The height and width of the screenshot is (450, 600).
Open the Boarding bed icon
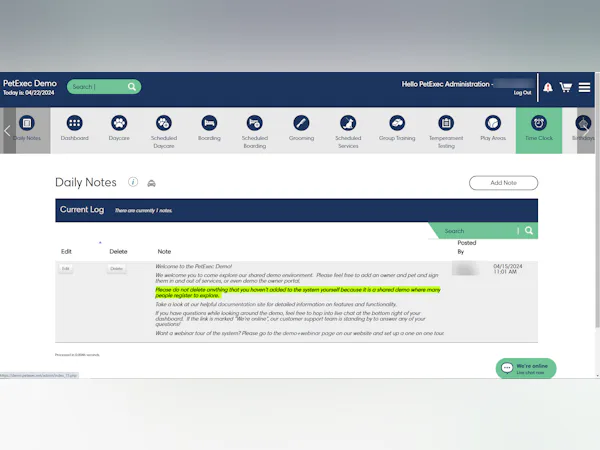[209, 123]
